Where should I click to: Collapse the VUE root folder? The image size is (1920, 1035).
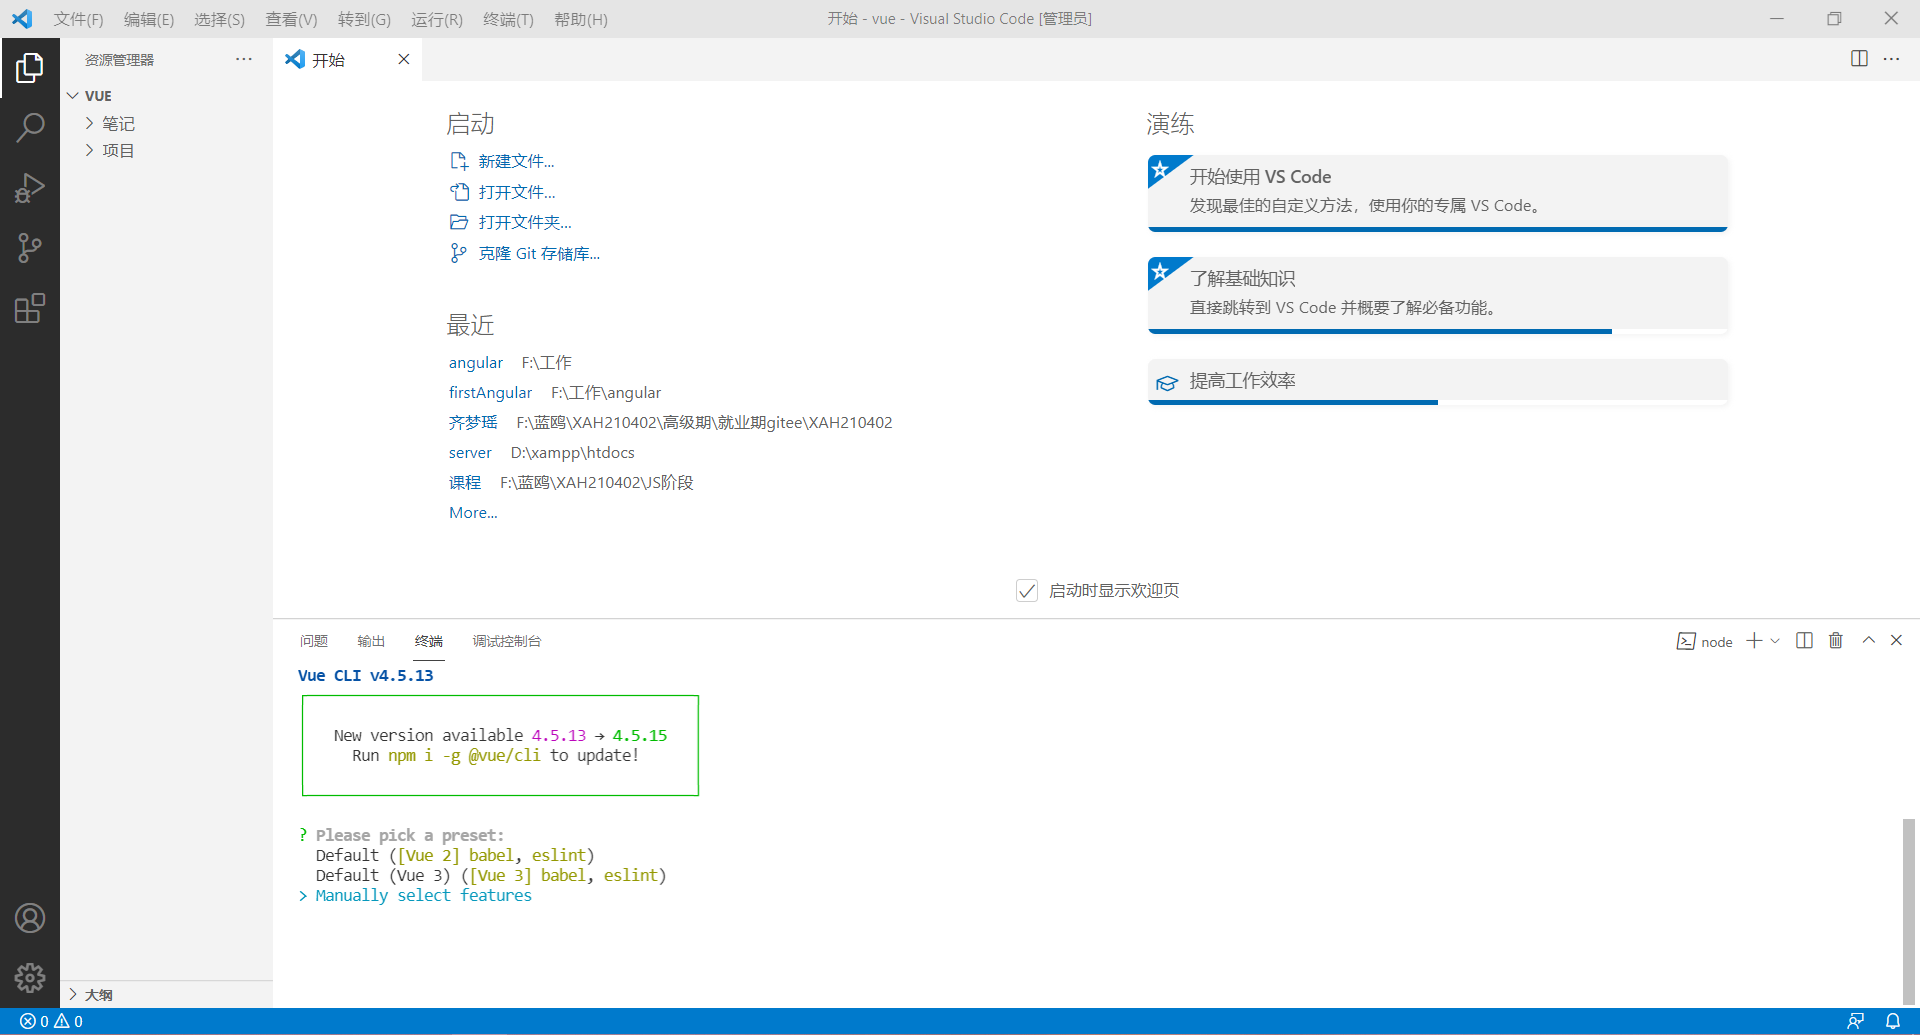[x=166, y=96]
